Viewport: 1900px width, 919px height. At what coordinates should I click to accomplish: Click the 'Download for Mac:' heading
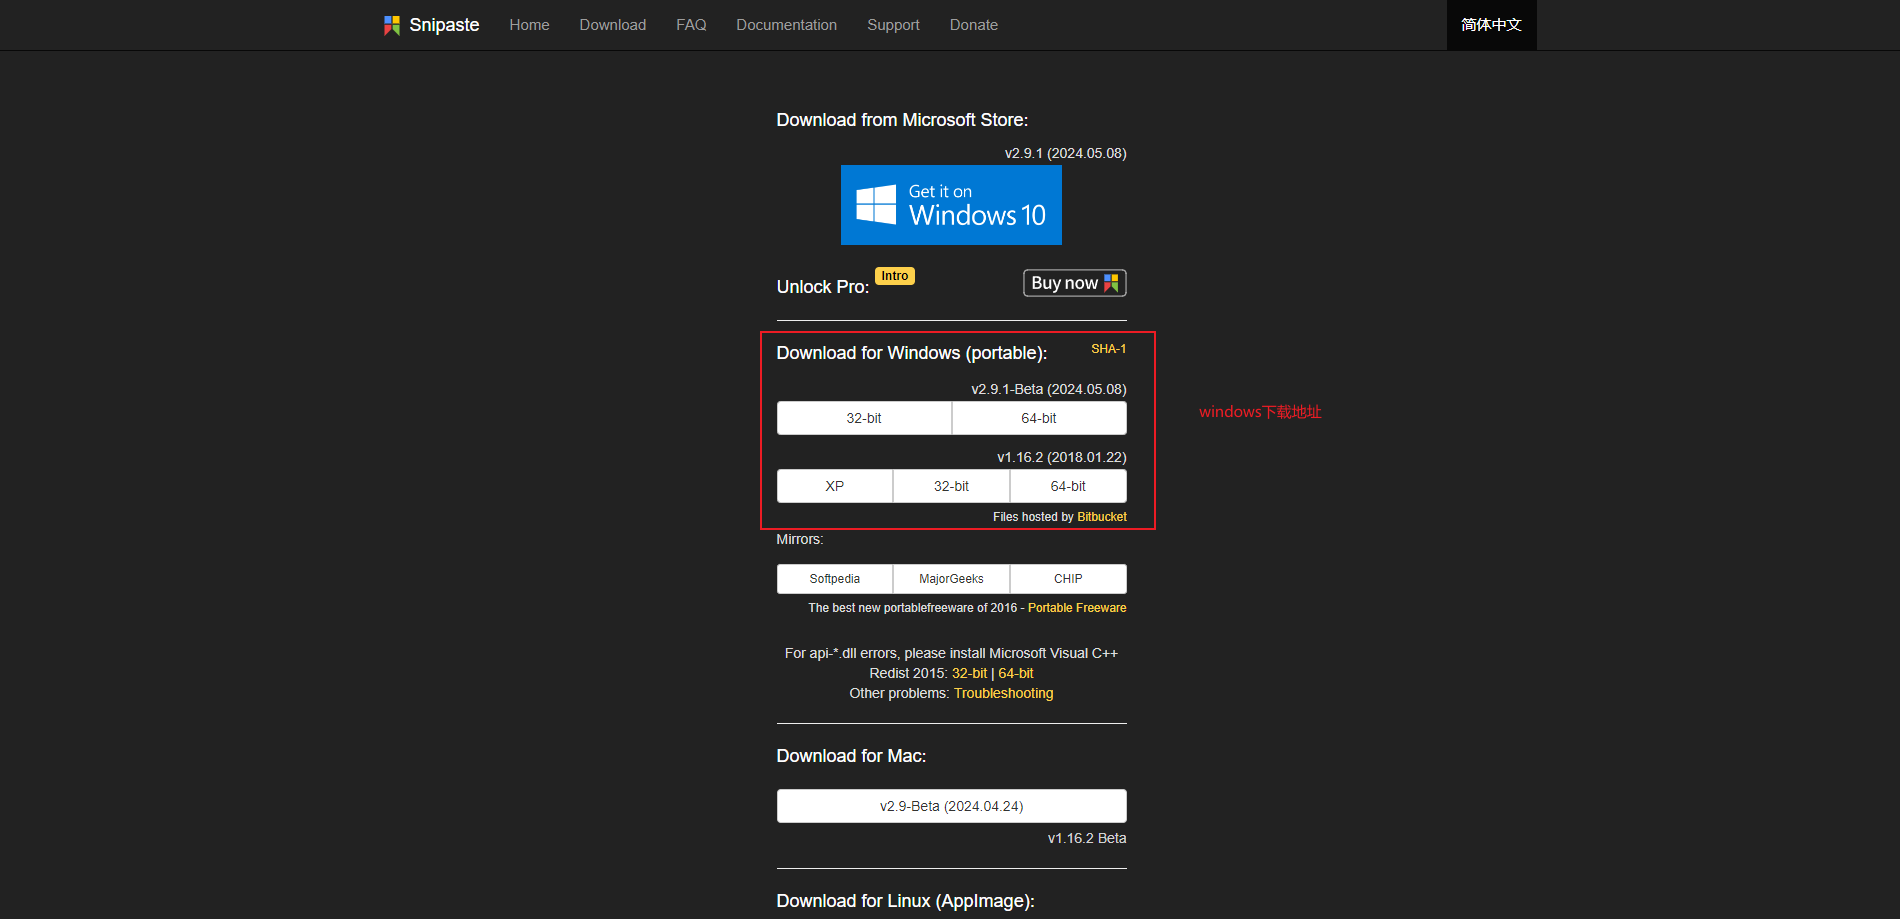(x=851, y=756)
